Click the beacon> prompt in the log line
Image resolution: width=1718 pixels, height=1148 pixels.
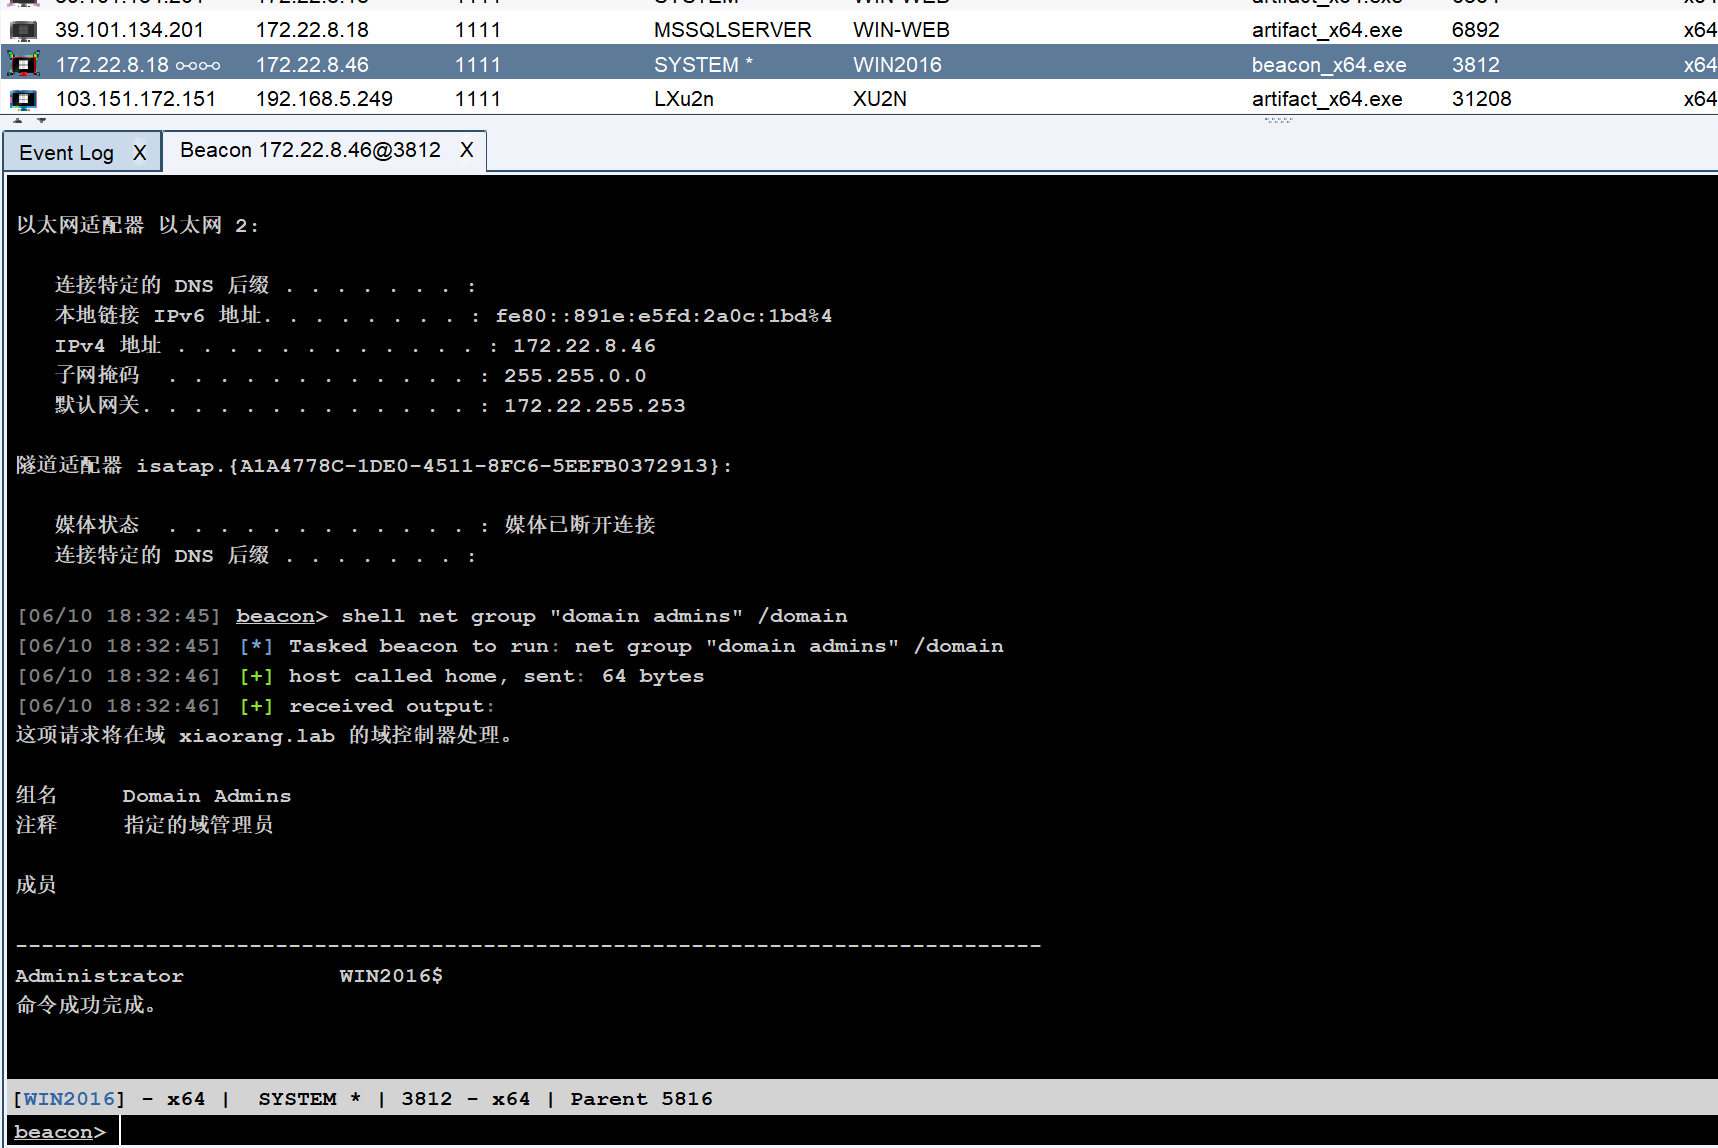(281, 616)
